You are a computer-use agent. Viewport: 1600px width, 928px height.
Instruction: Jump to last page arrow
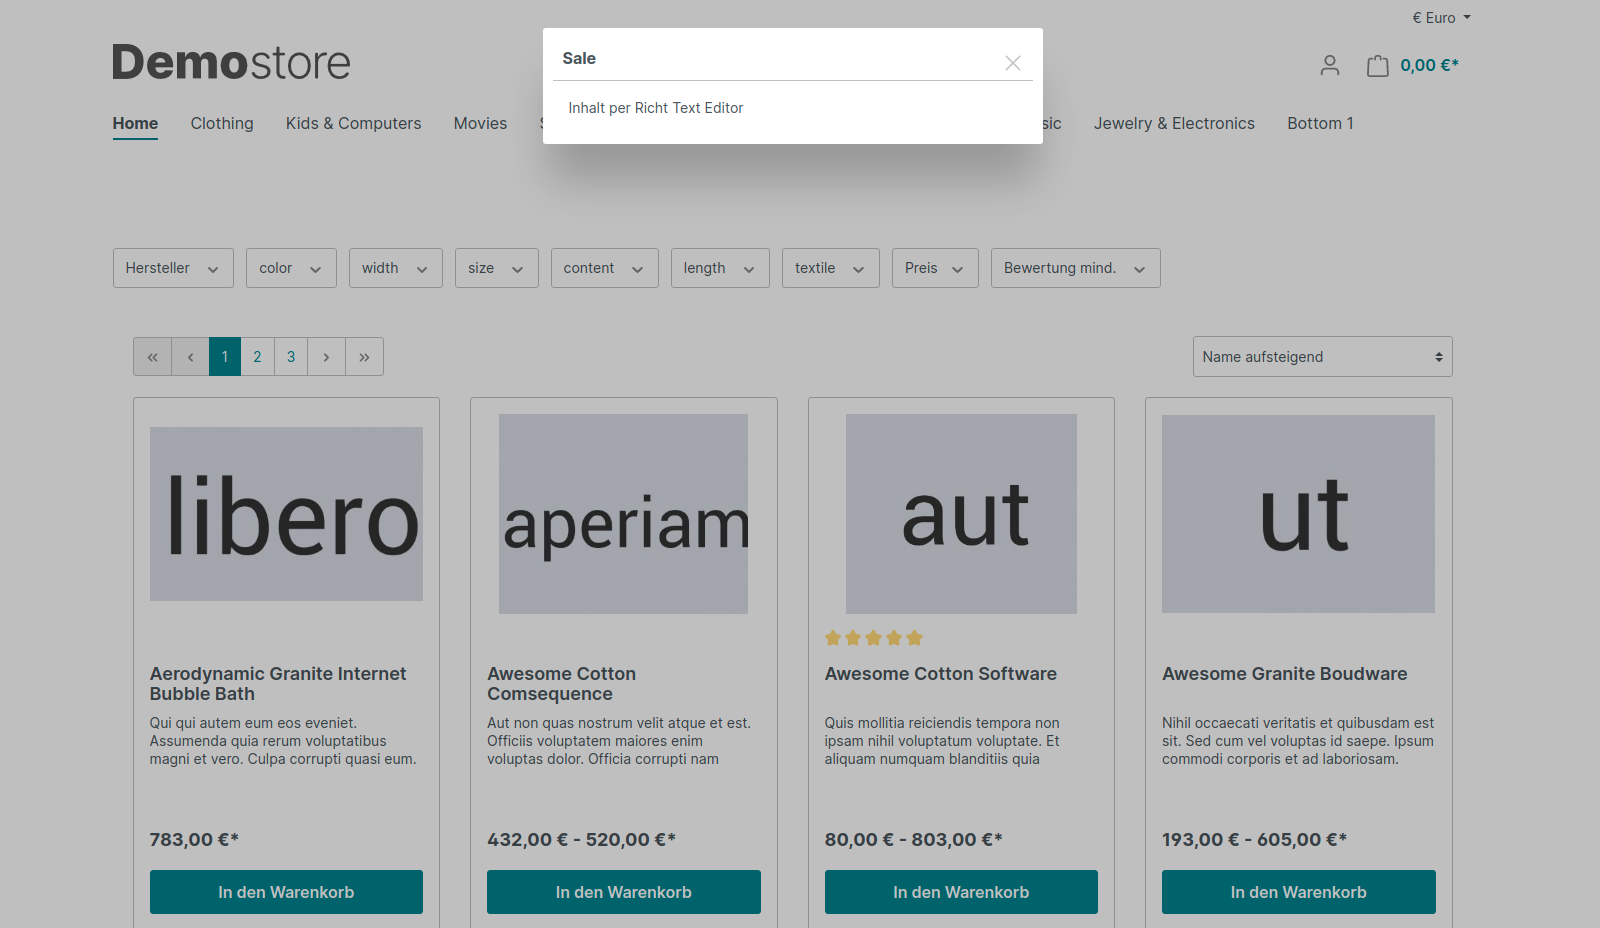click(x=364, y=357)
